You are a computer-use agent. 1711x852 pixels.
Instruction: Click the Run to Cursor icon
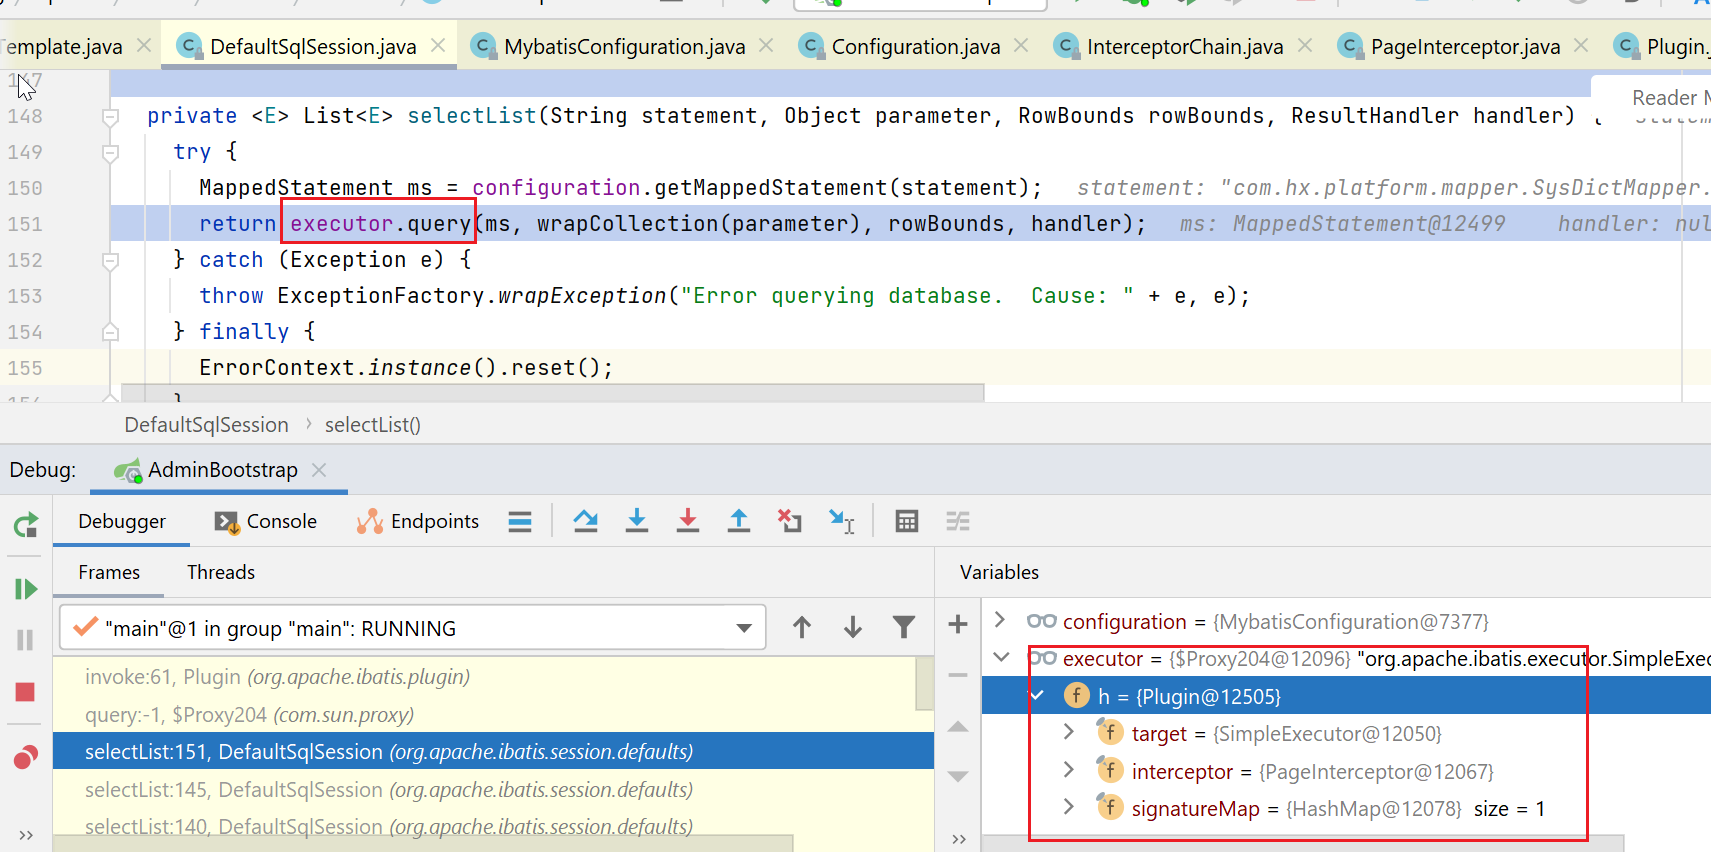pyautogui.click(x=841, y=521)
